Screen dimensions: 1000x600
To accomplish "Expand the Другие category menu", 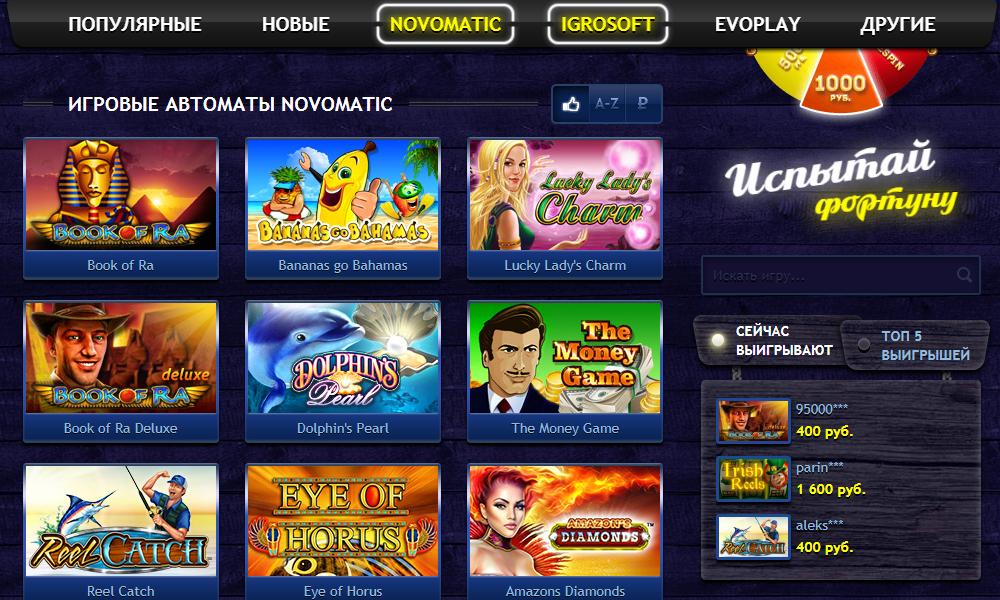I will pos(897,24).
